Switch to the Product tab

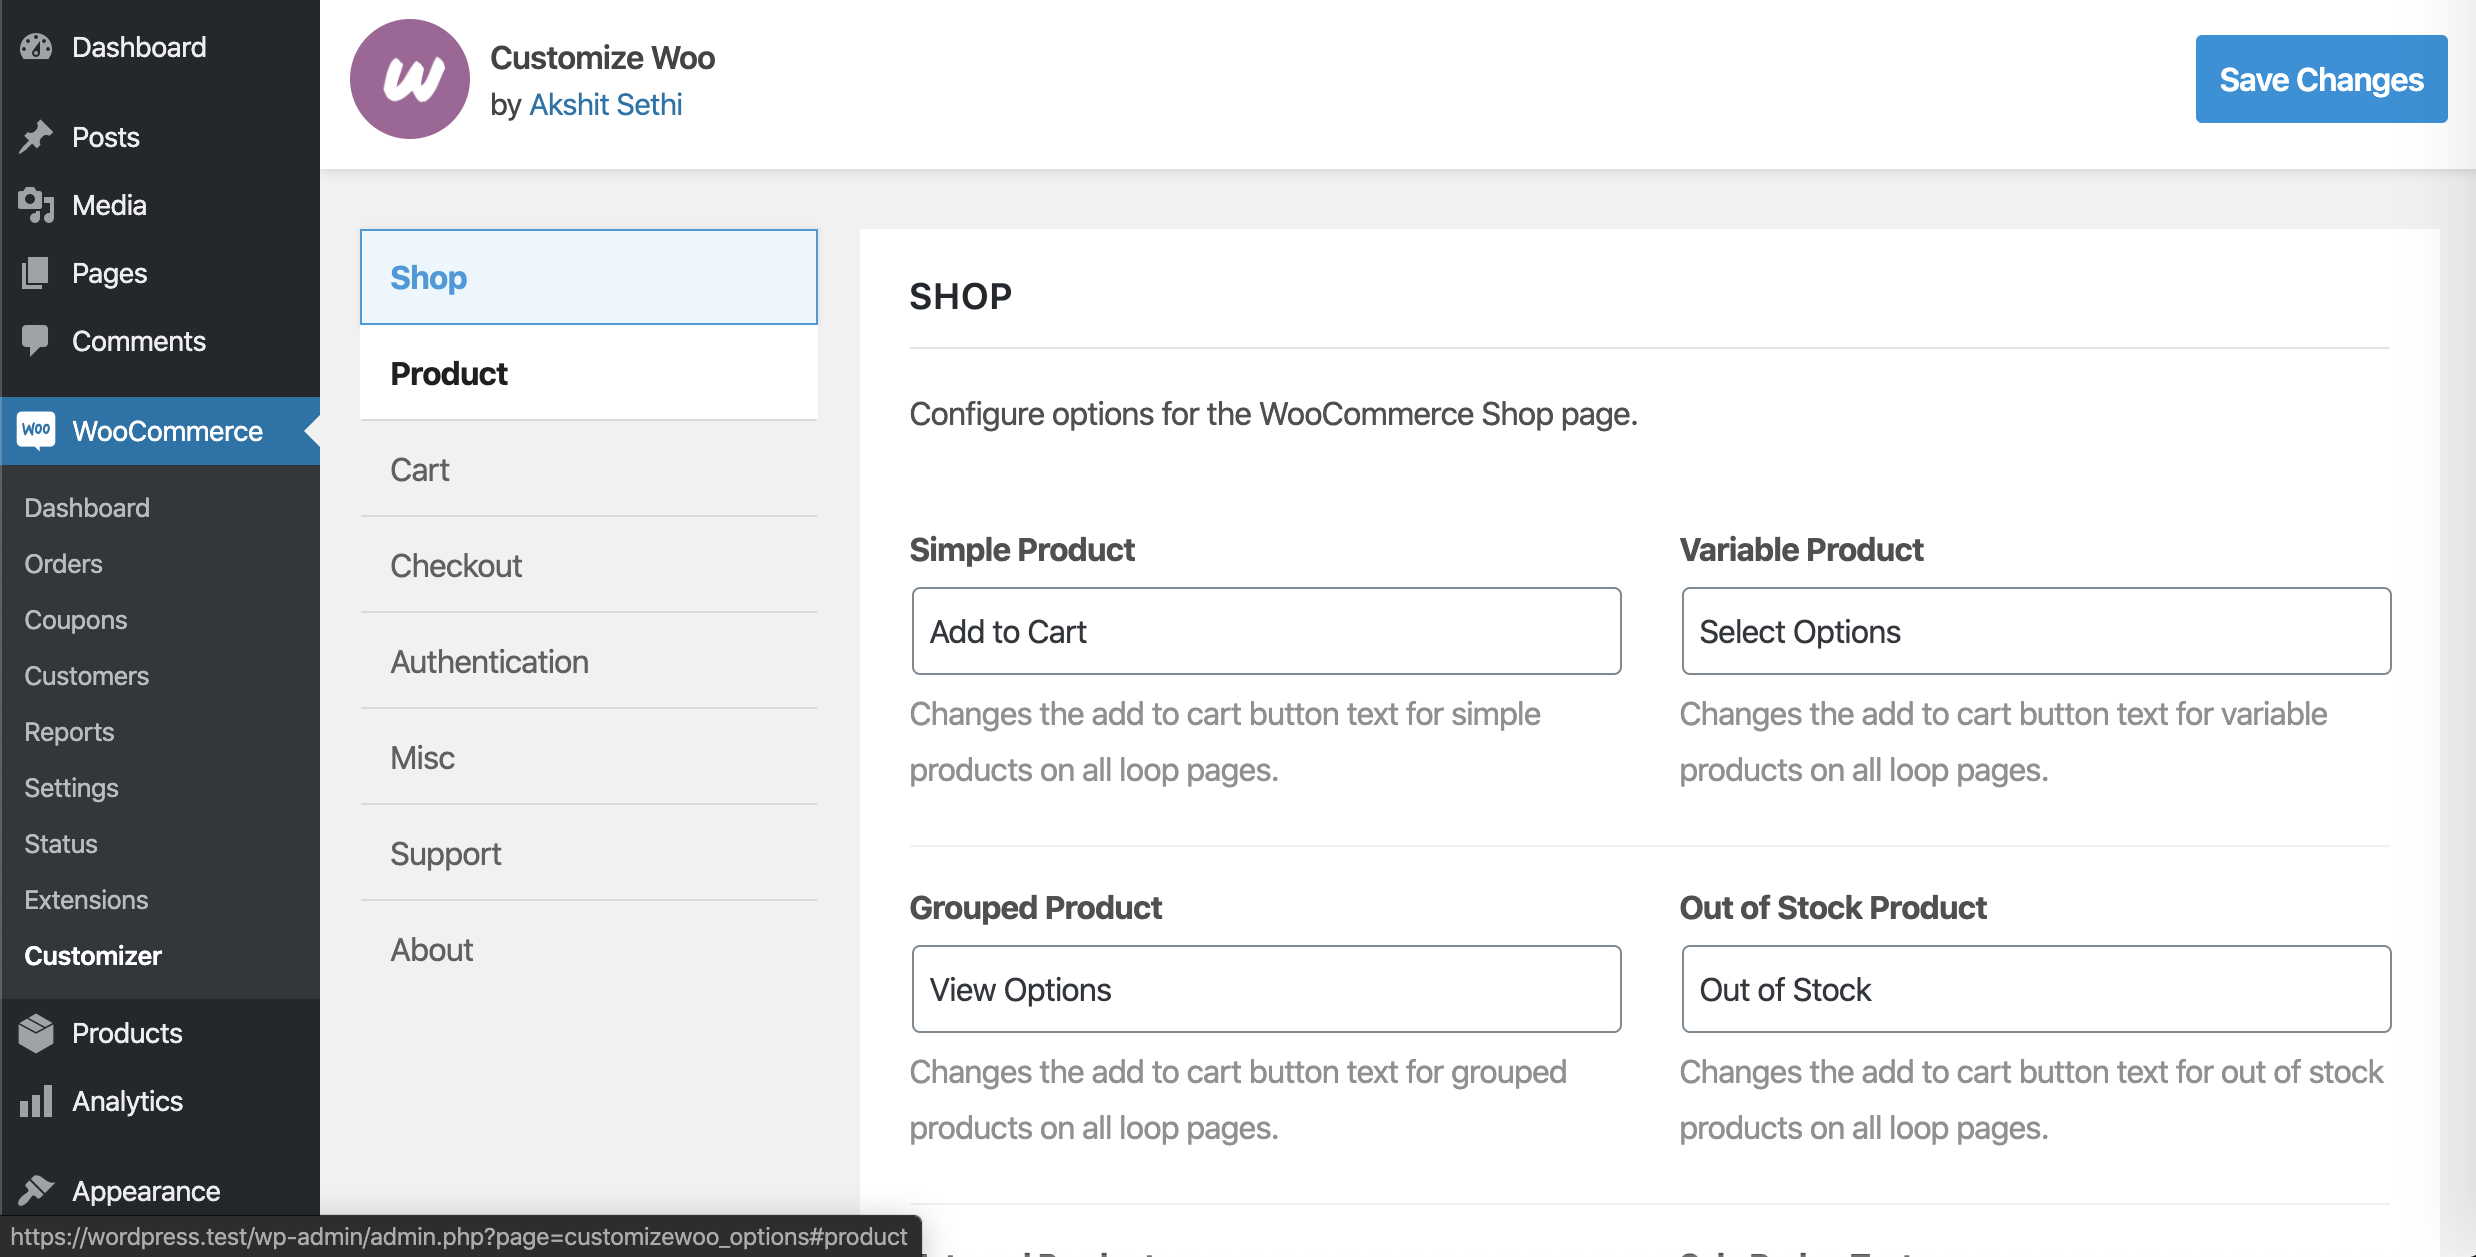coord(589,373)
